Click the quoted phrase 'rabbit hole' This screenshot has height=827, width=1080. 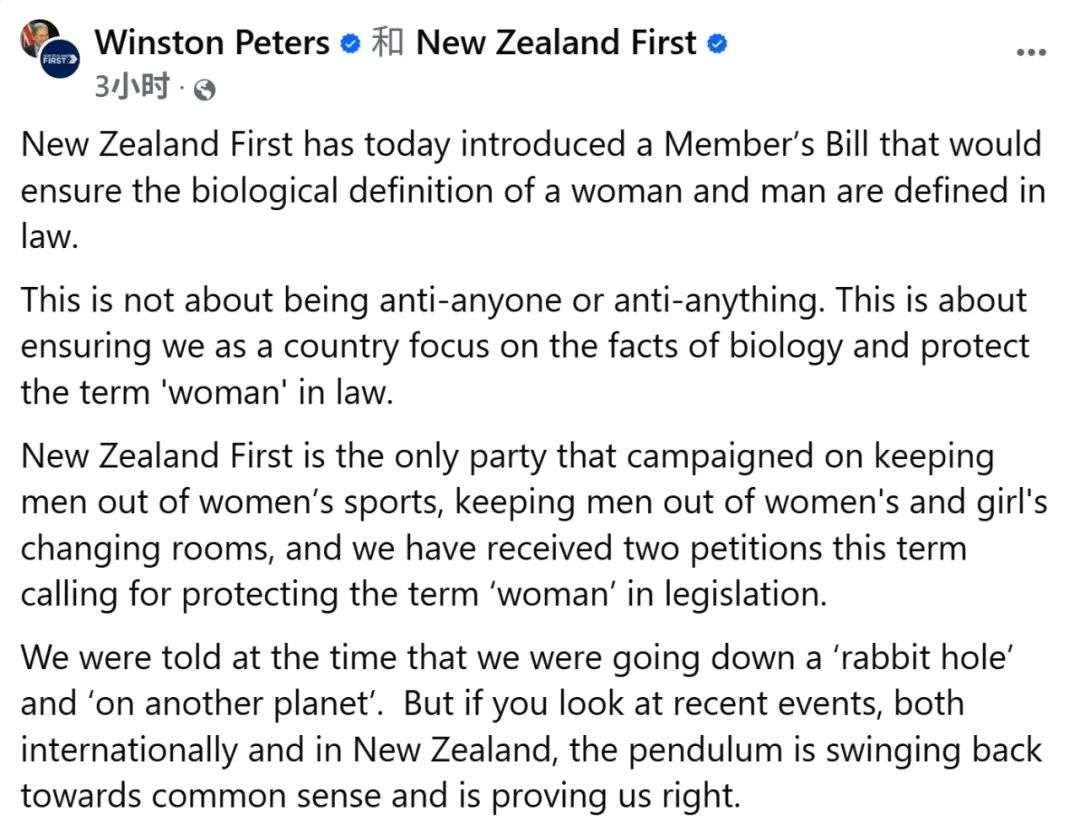pos(922,658)
